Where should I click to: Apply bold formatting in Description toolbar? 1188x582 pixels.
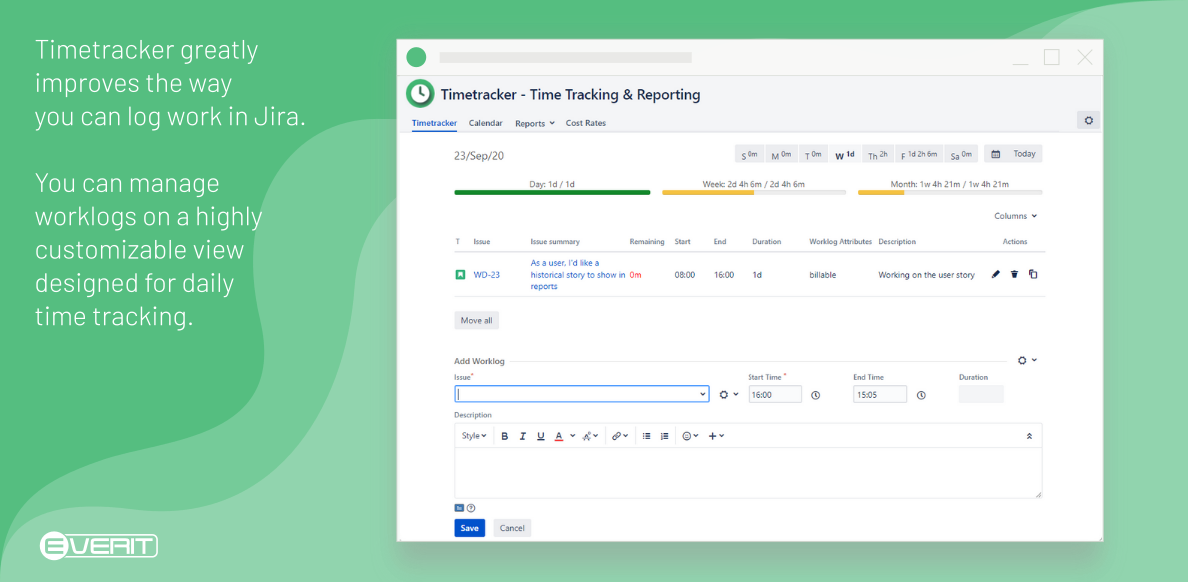click(x=505, y=436)
